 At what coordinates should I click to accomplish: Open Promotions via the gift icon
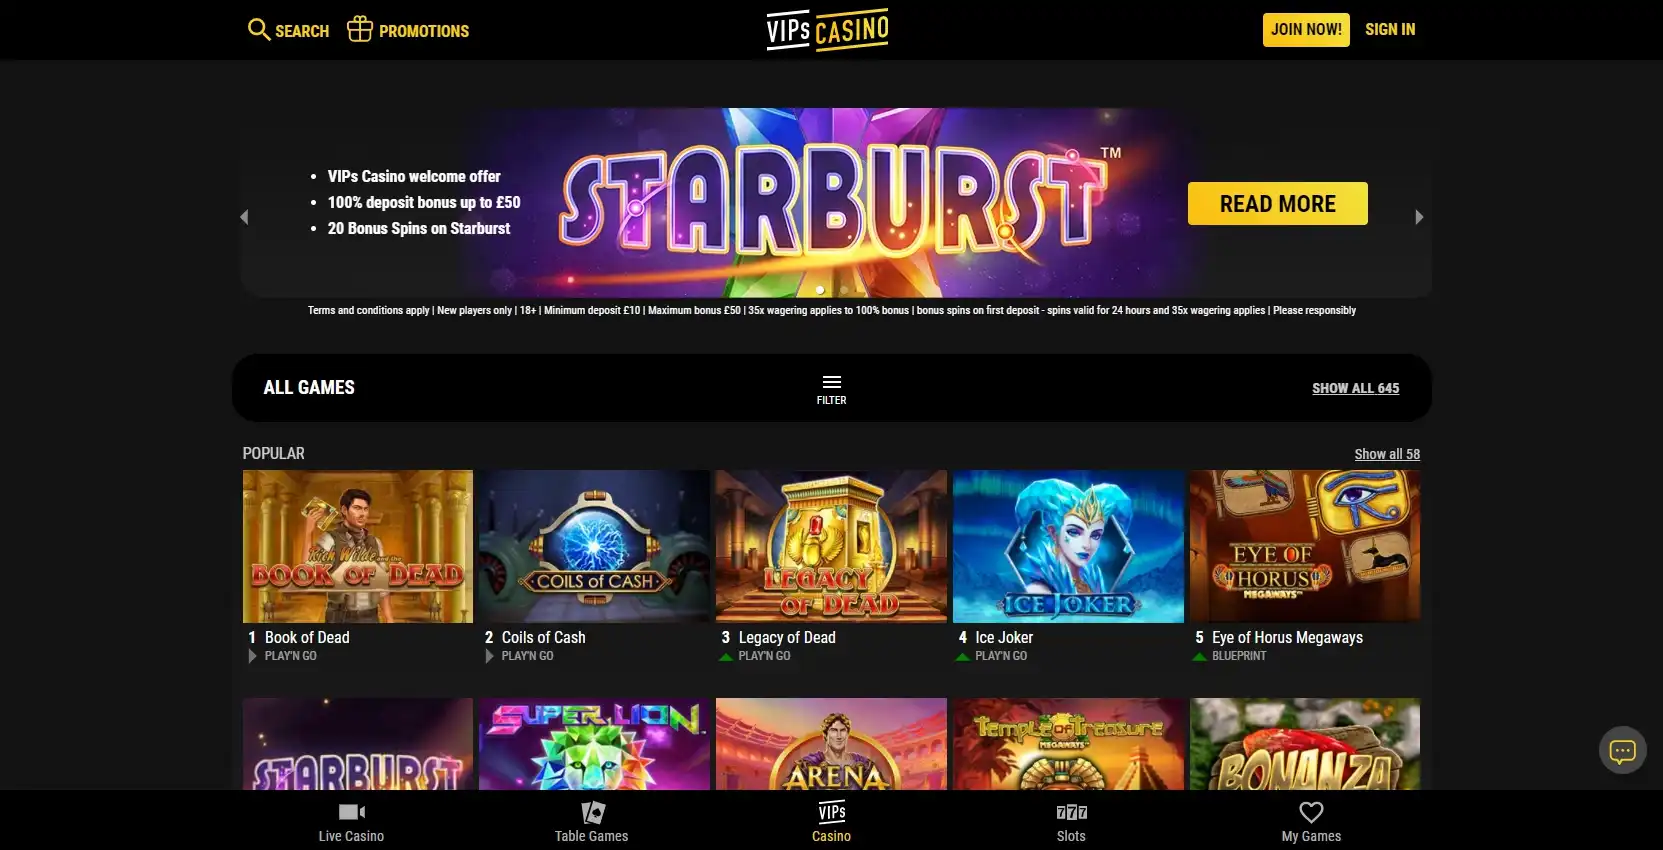click(359, 29)
